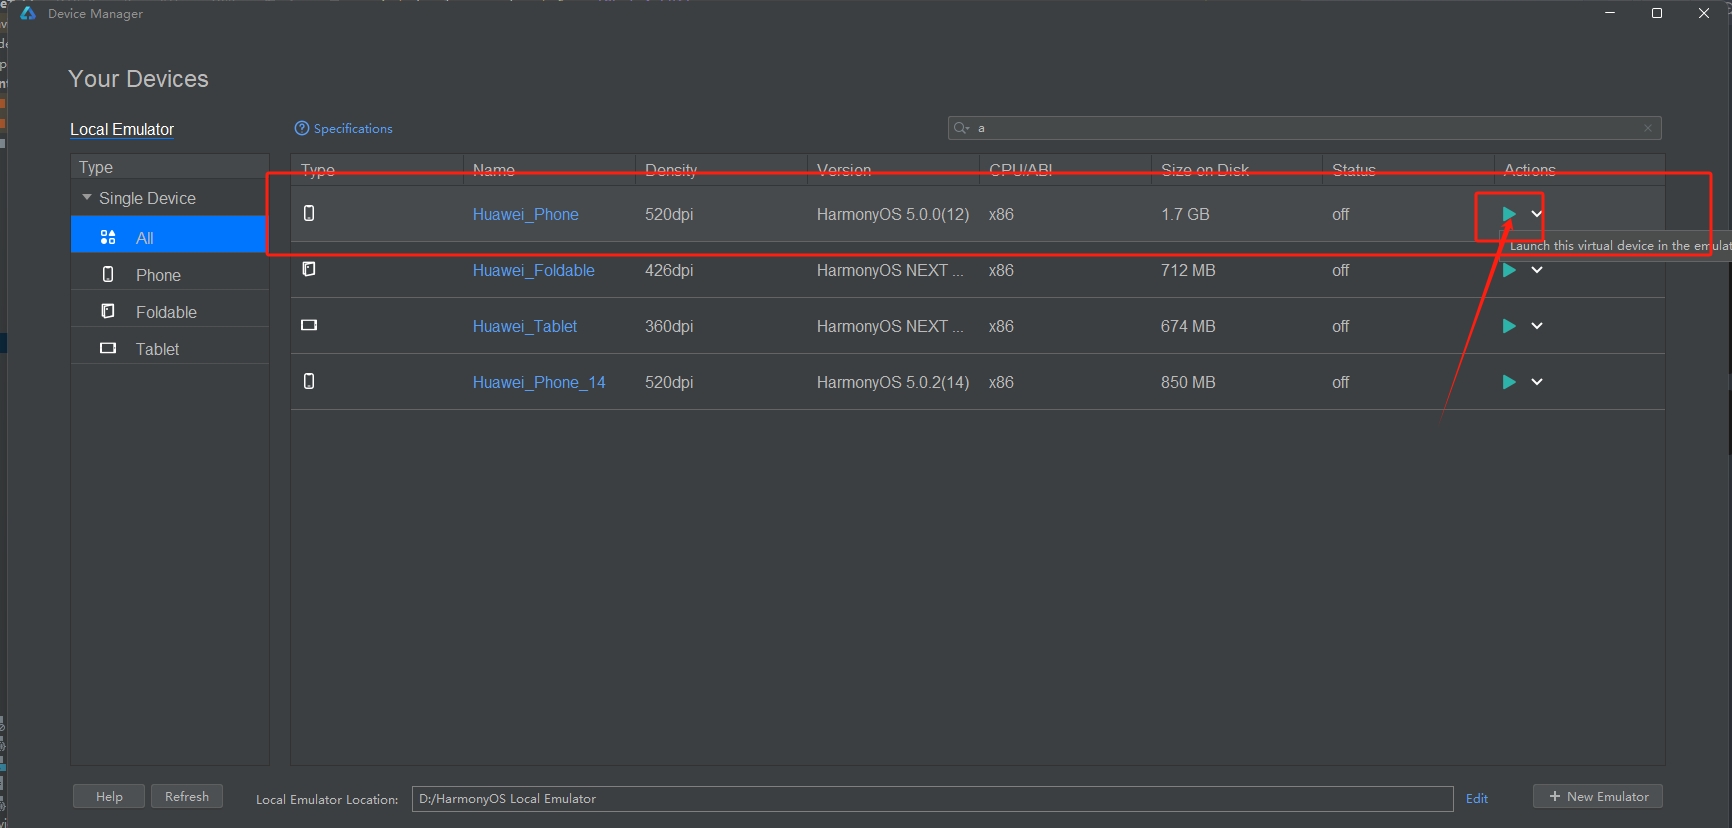Edit the local emulator location

(1476, 798)
